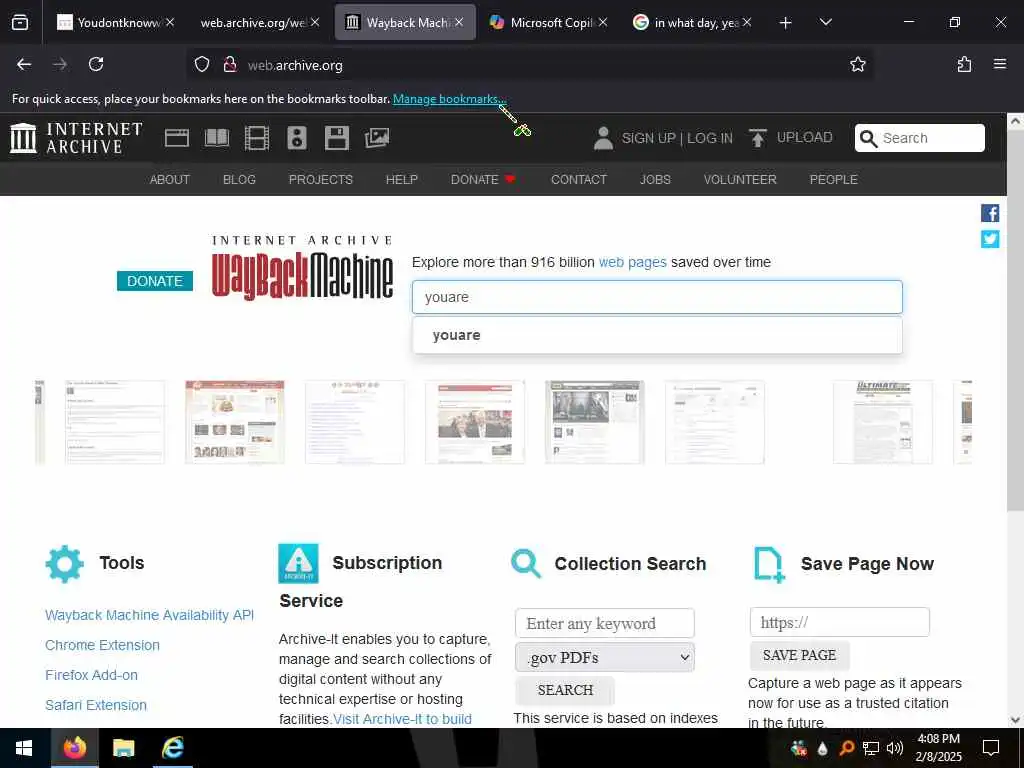Share page via Twitter icon
Viewport: 1024px width, 768px height.
click(x=990, y=239)
